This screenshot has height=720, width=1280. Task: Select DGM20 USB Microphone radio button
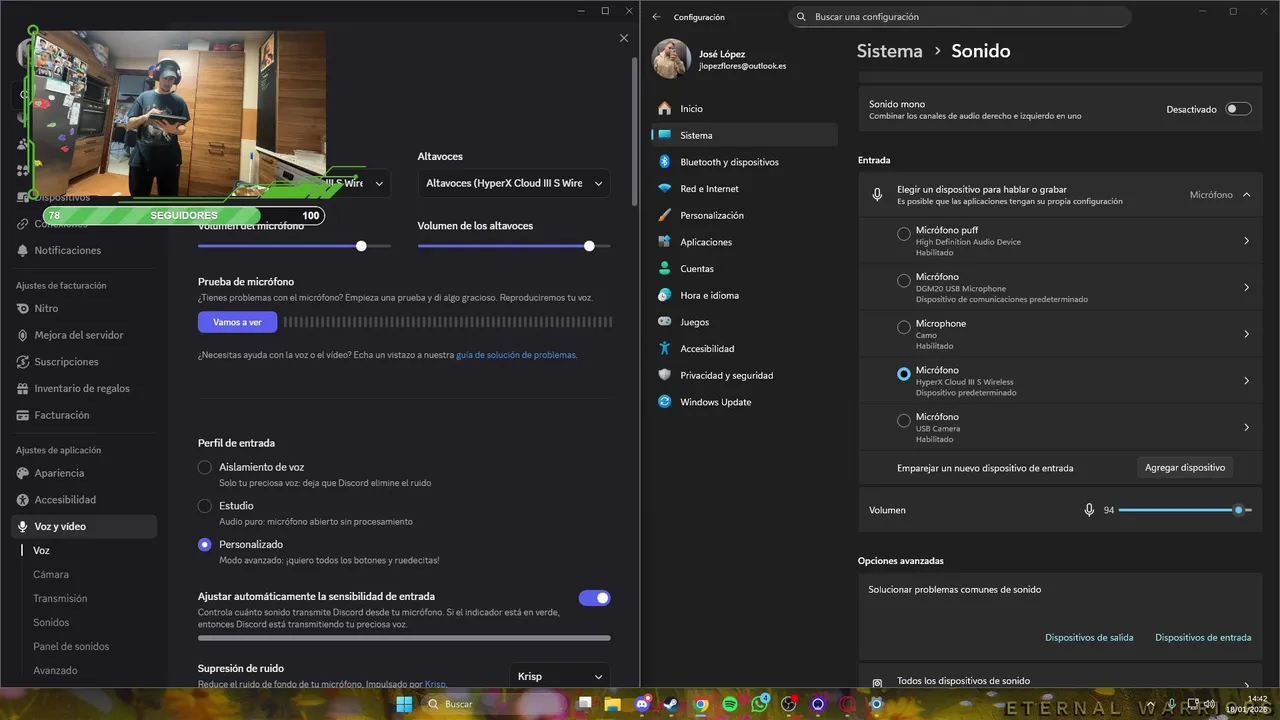pos(904,281)
